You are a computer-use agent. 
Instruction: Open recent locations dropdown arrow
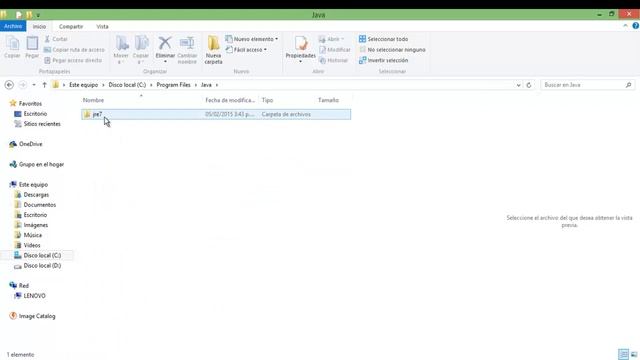click(x=34, y=85)
